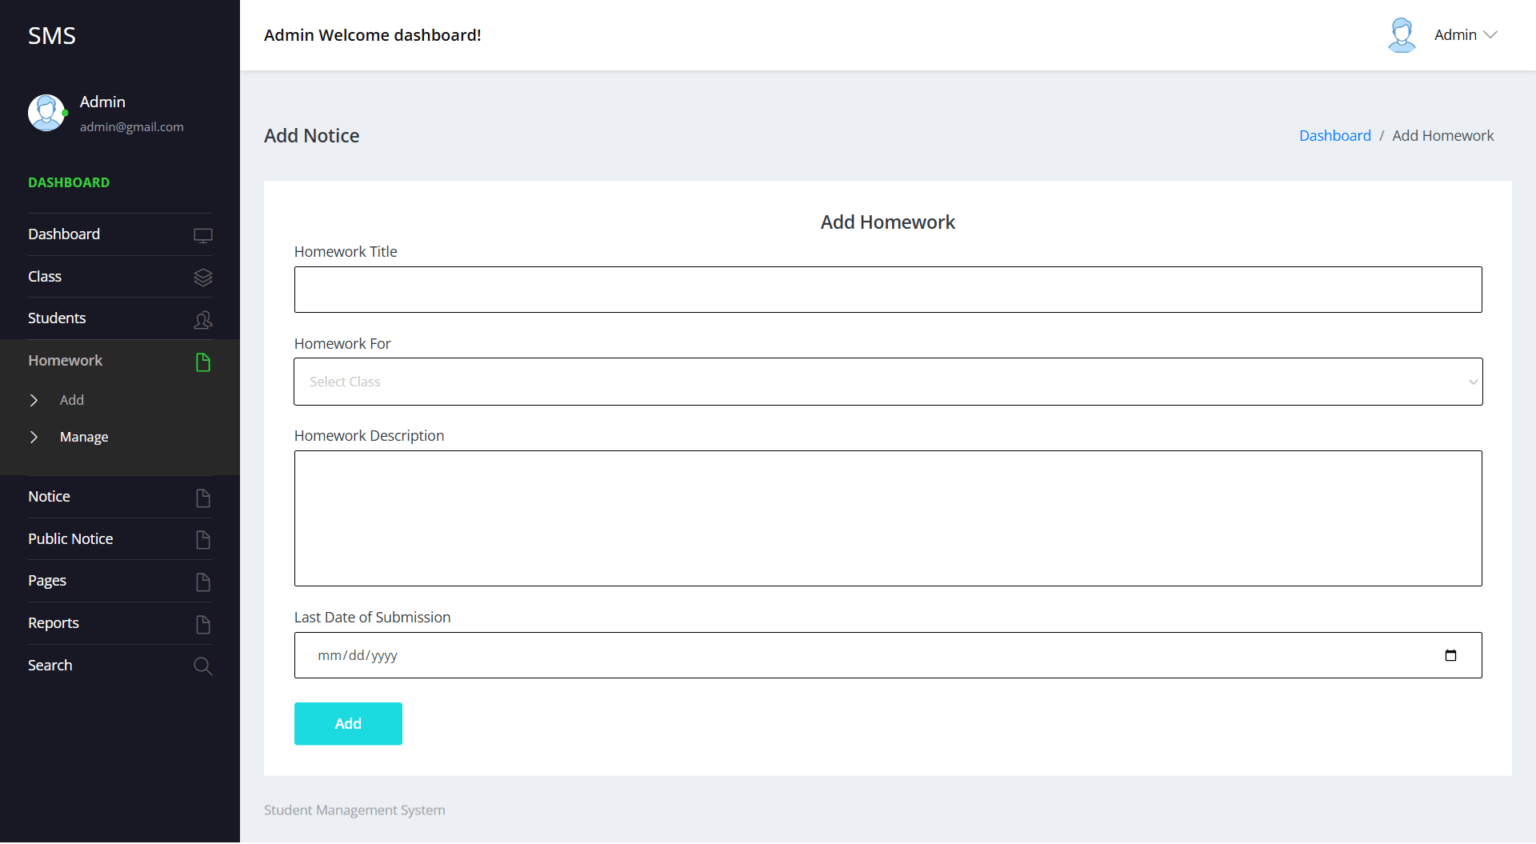
Task: Focus the Homework Description text area
Action: click(887, 518)
